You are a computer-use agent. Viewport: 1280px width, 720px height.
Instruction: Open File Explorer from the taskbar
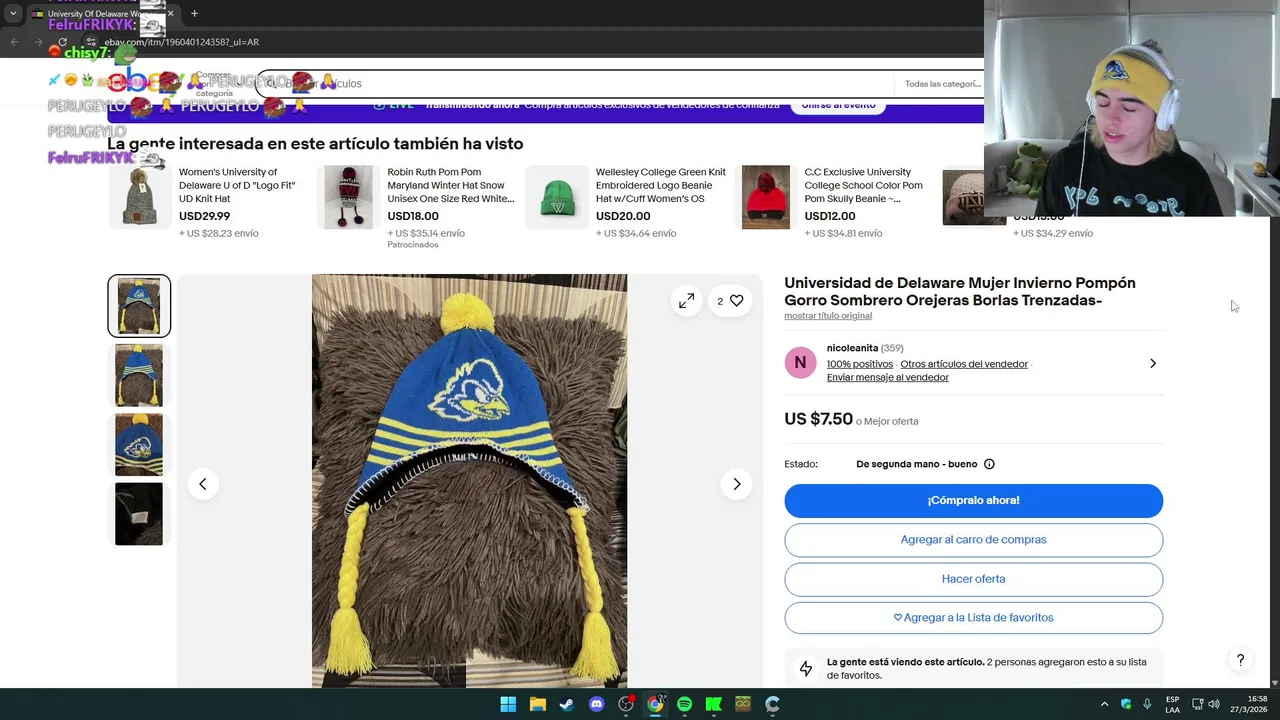point(537,704)
